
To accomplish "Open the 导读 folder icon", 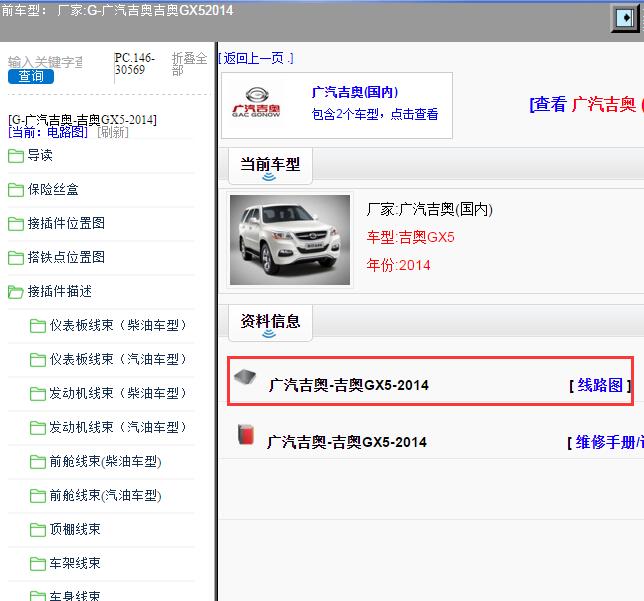I will click(16, 156).
